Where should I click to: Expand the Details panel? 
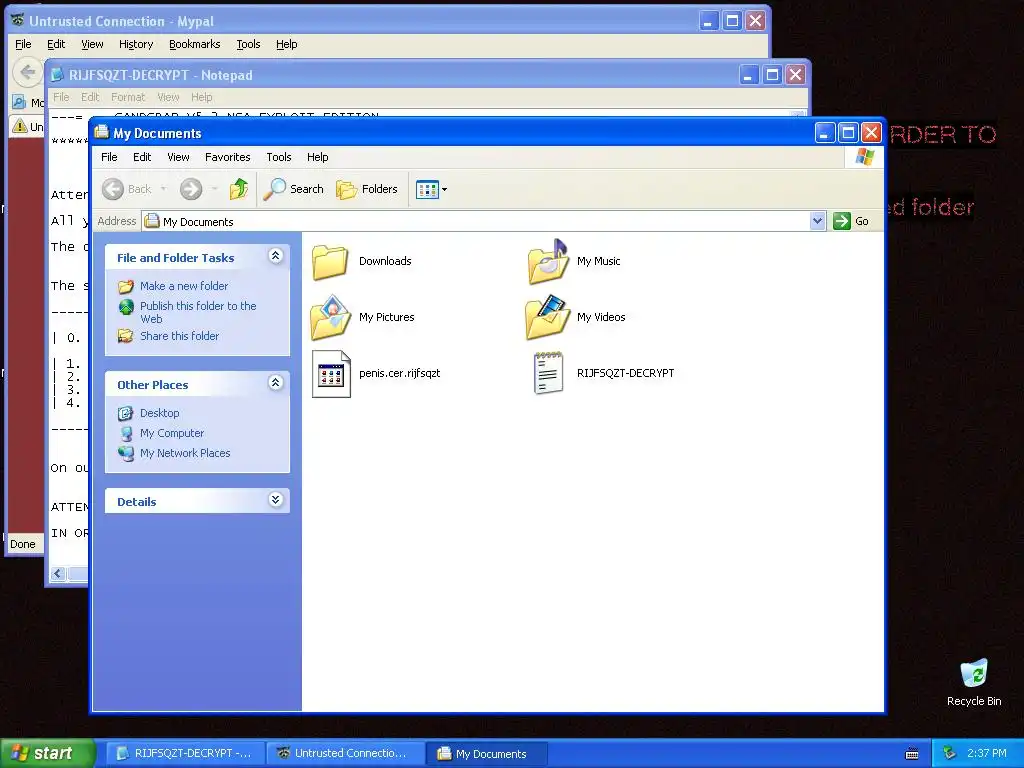click(x=276, y=500)
